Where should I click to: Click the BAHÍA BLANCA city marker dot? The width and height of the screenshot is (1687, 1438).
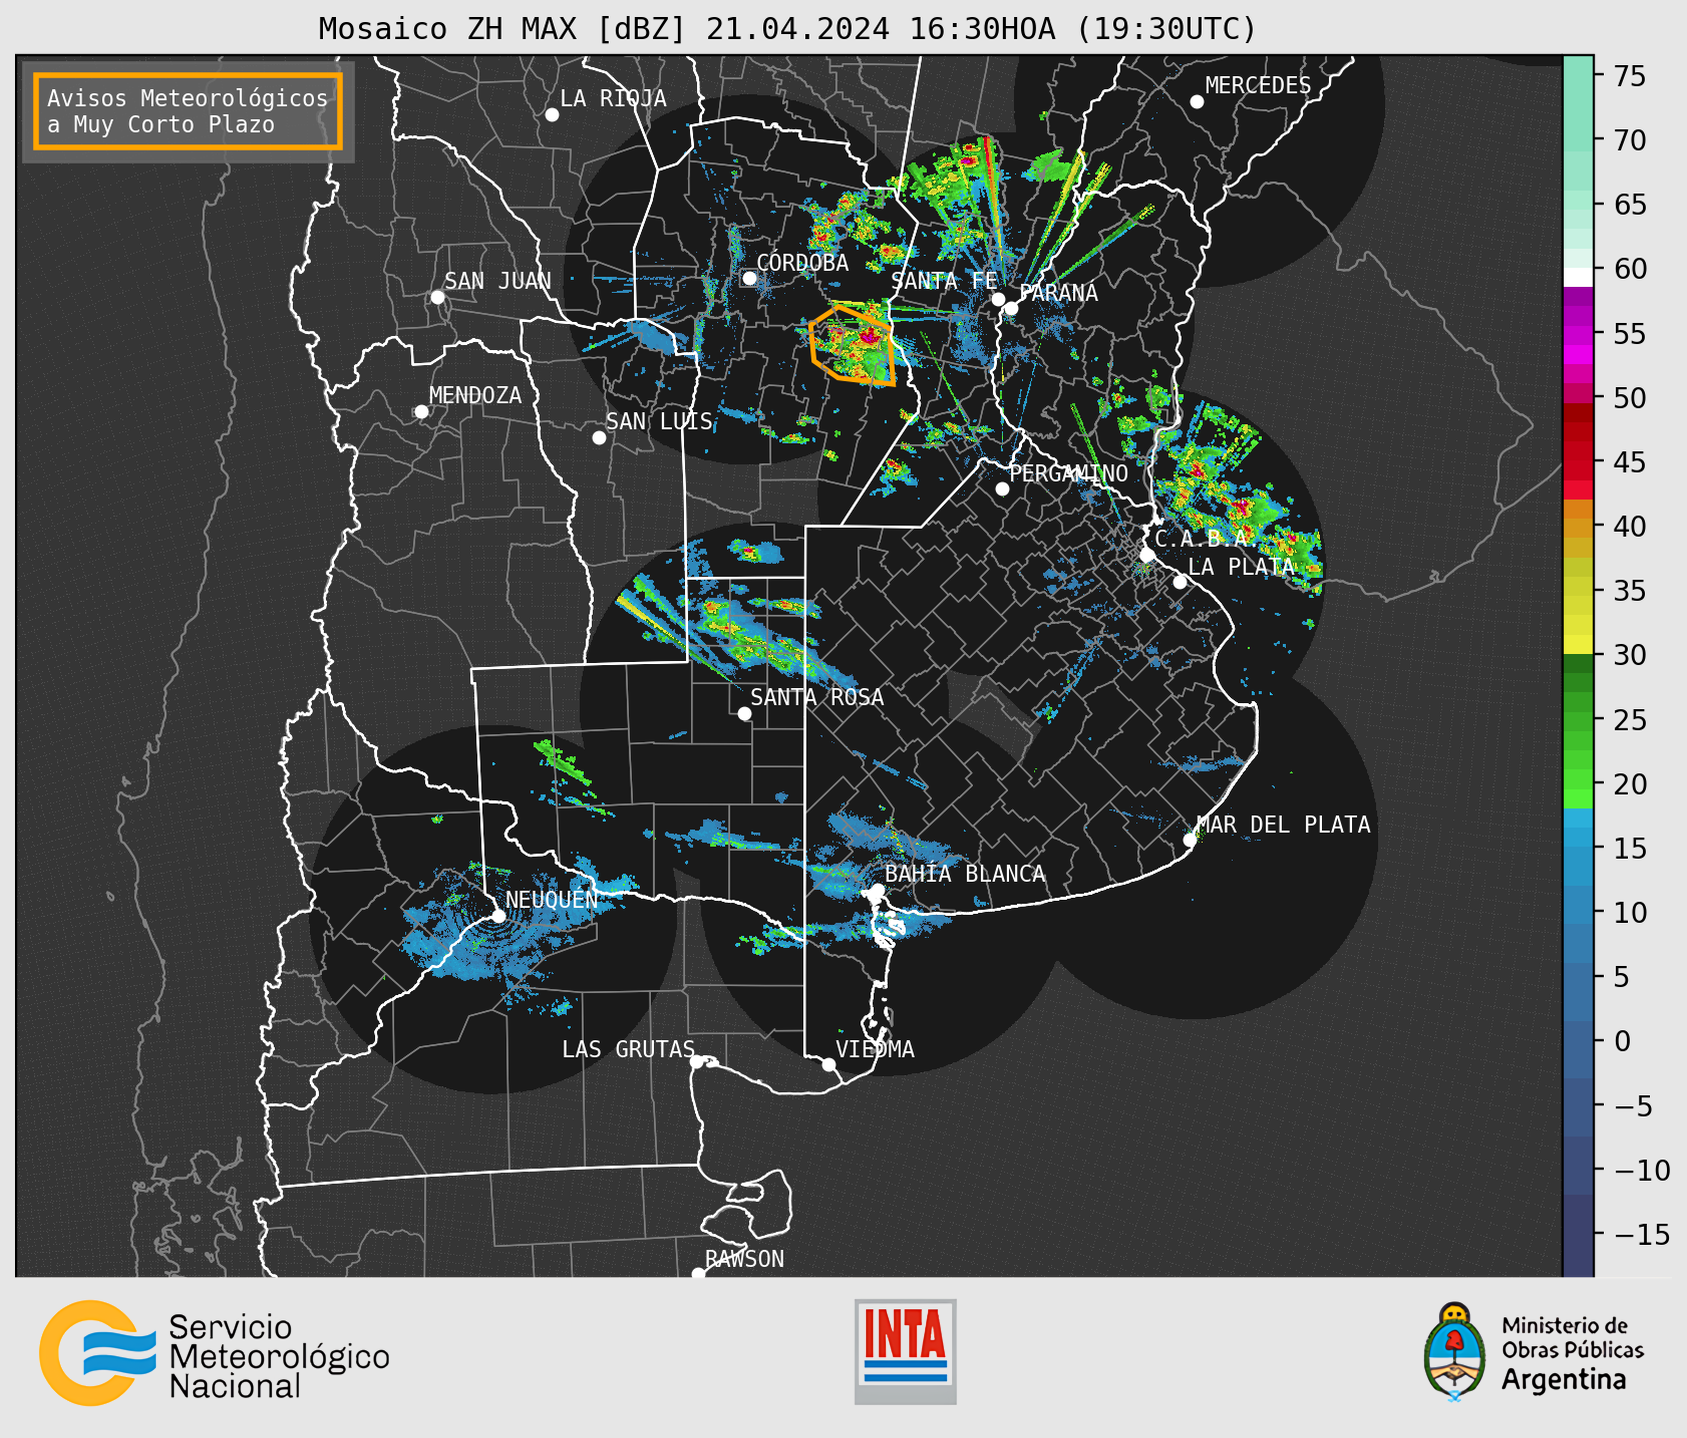(877, 890)
